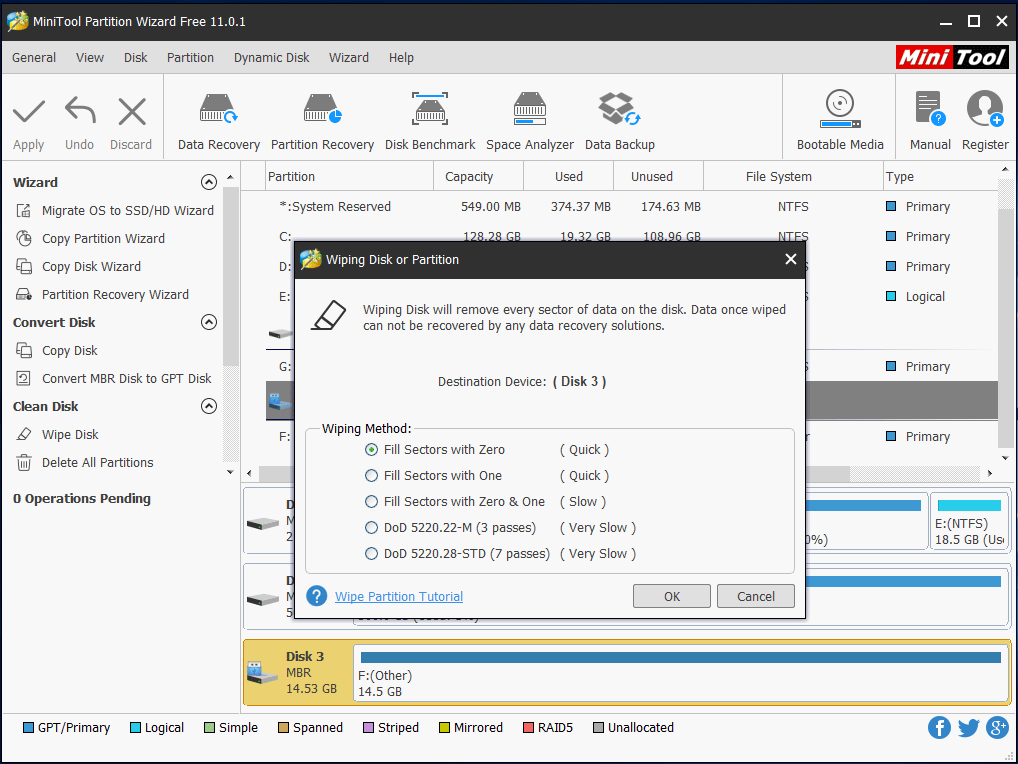Open Disk Benchmark tool
The height and width of the screenshot is (764, 1018).
click(x=430, y=121)
